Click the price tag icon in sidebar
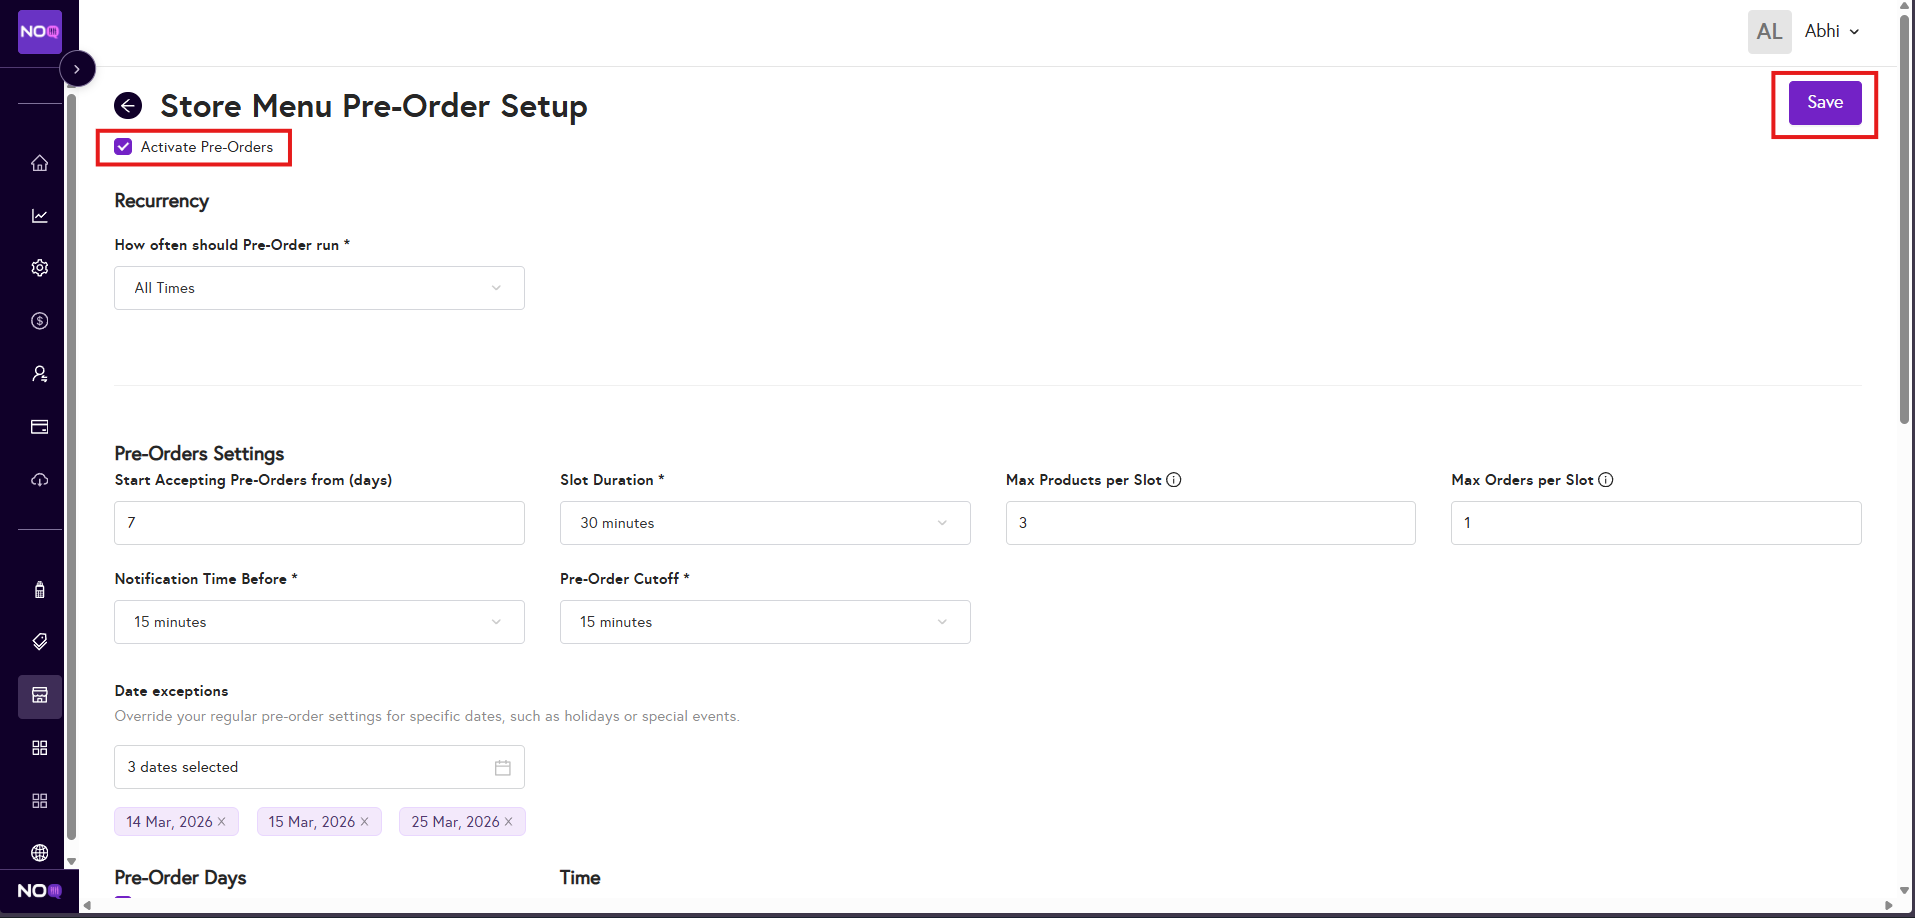1915x918 pixels. coord(40,642)
